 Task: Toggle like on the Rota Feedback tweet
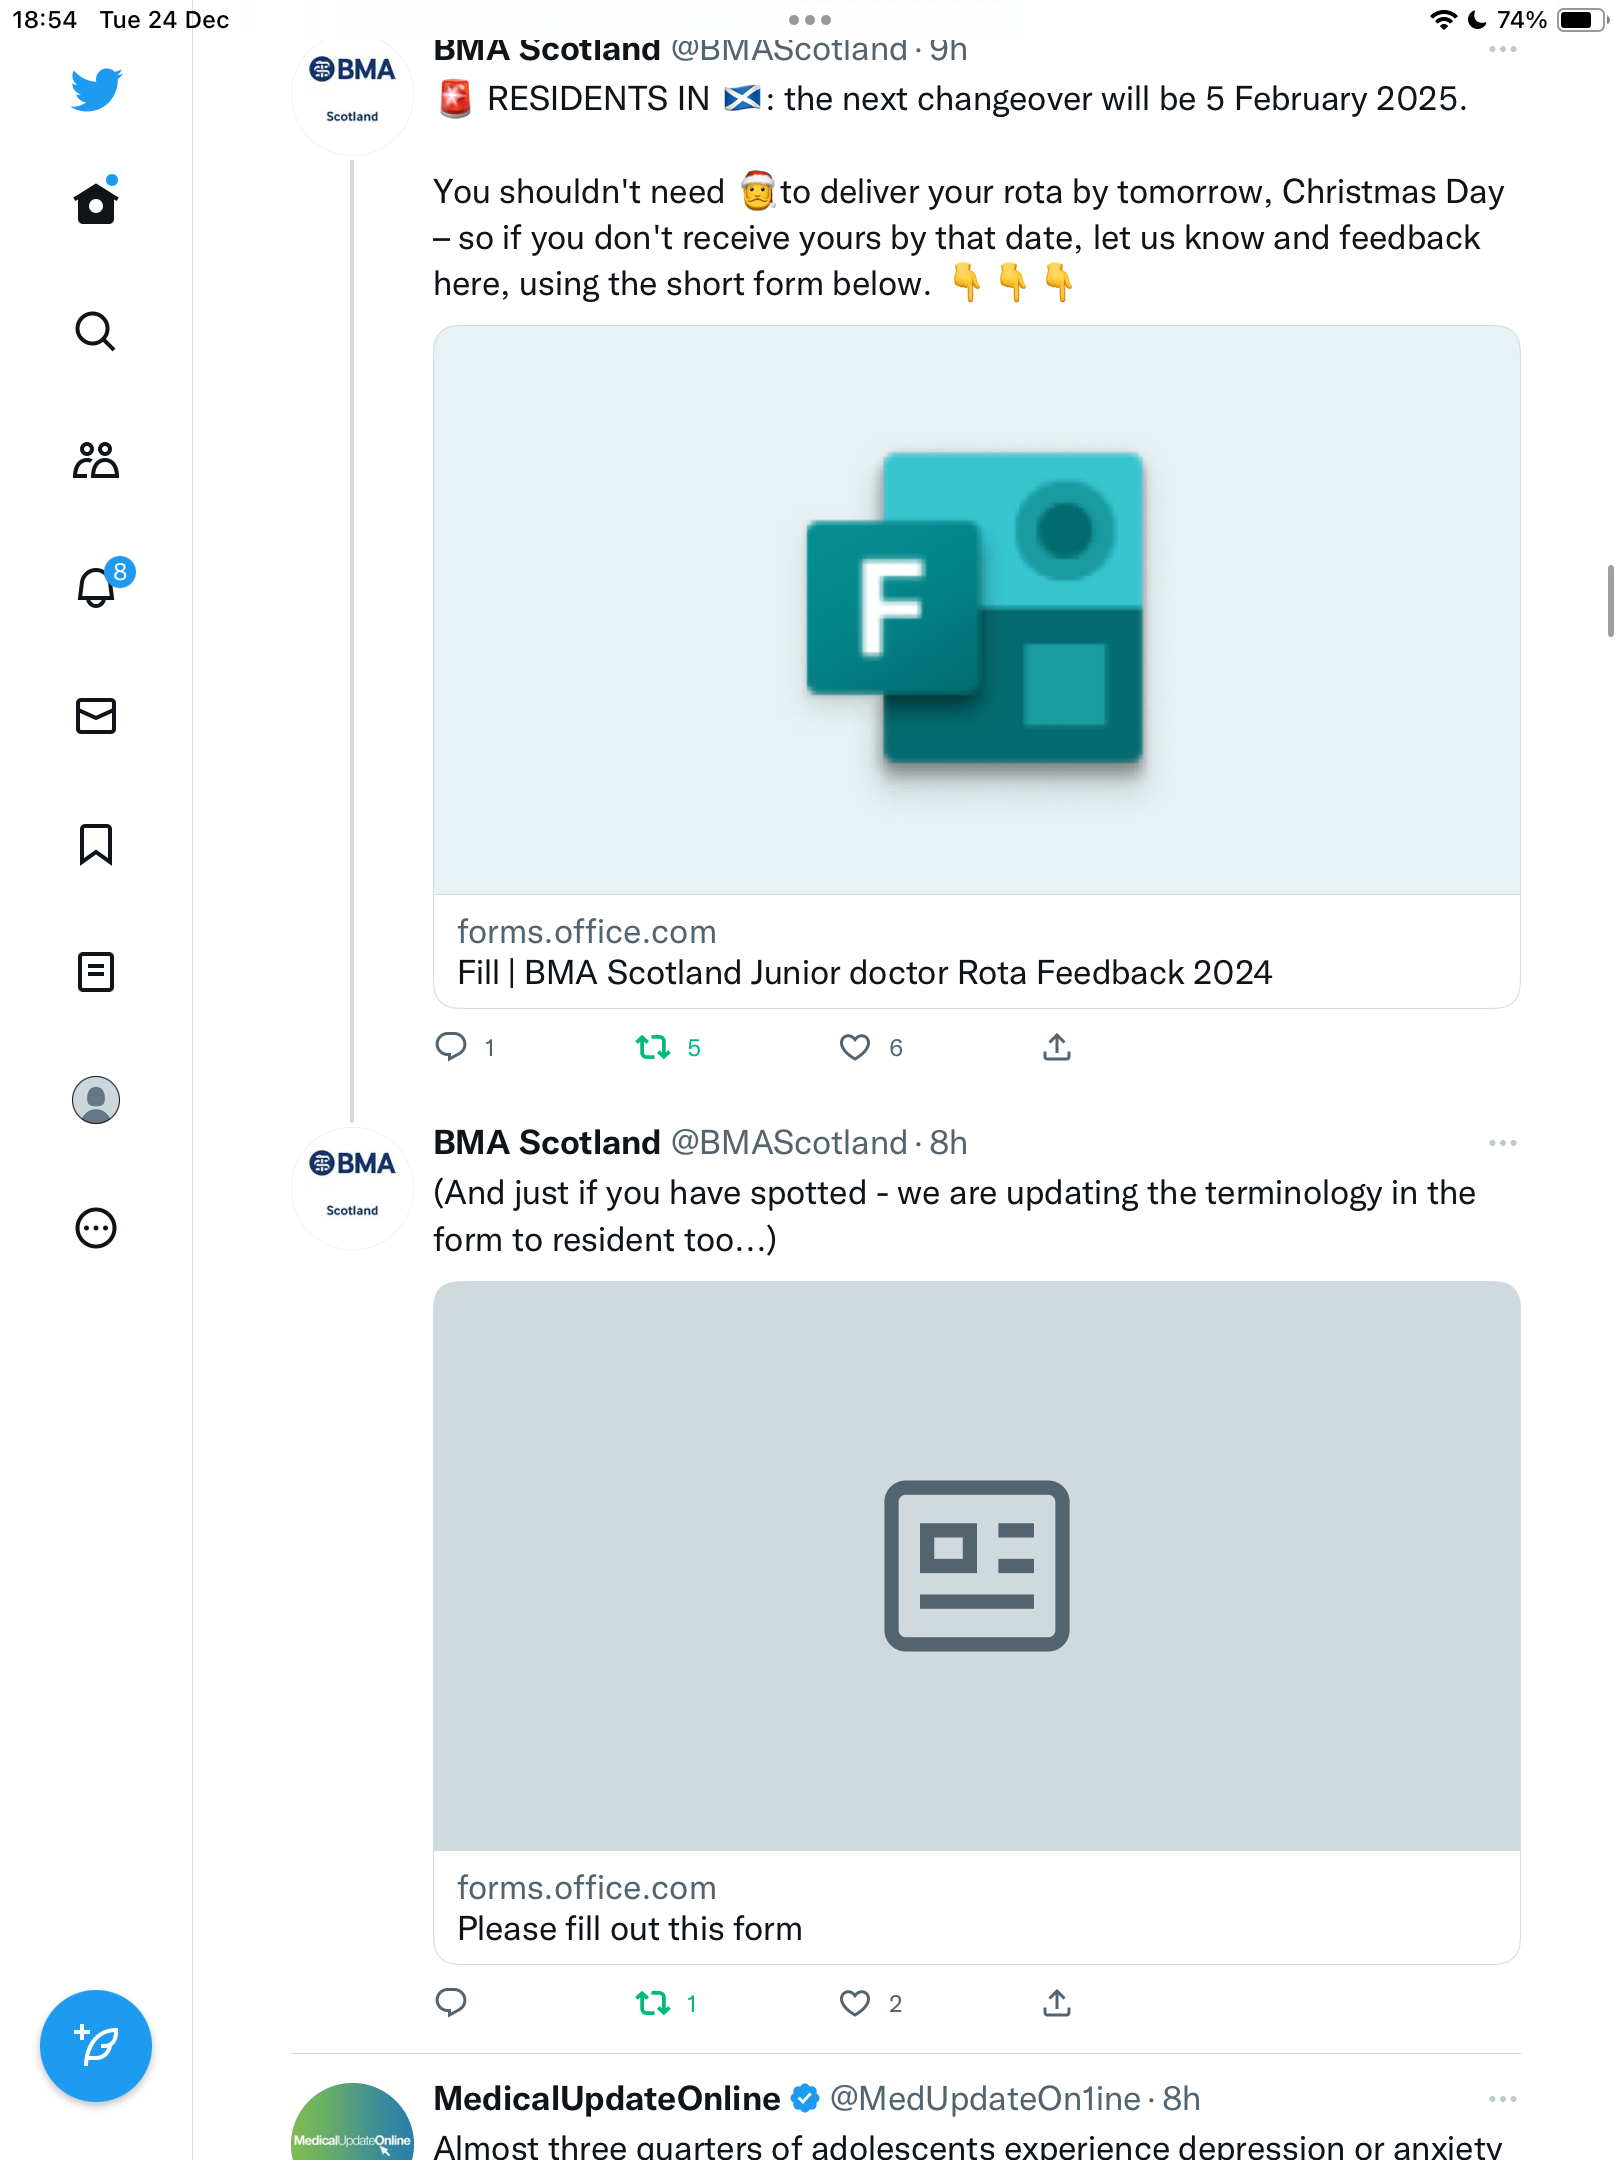(x=855, y=1047)
